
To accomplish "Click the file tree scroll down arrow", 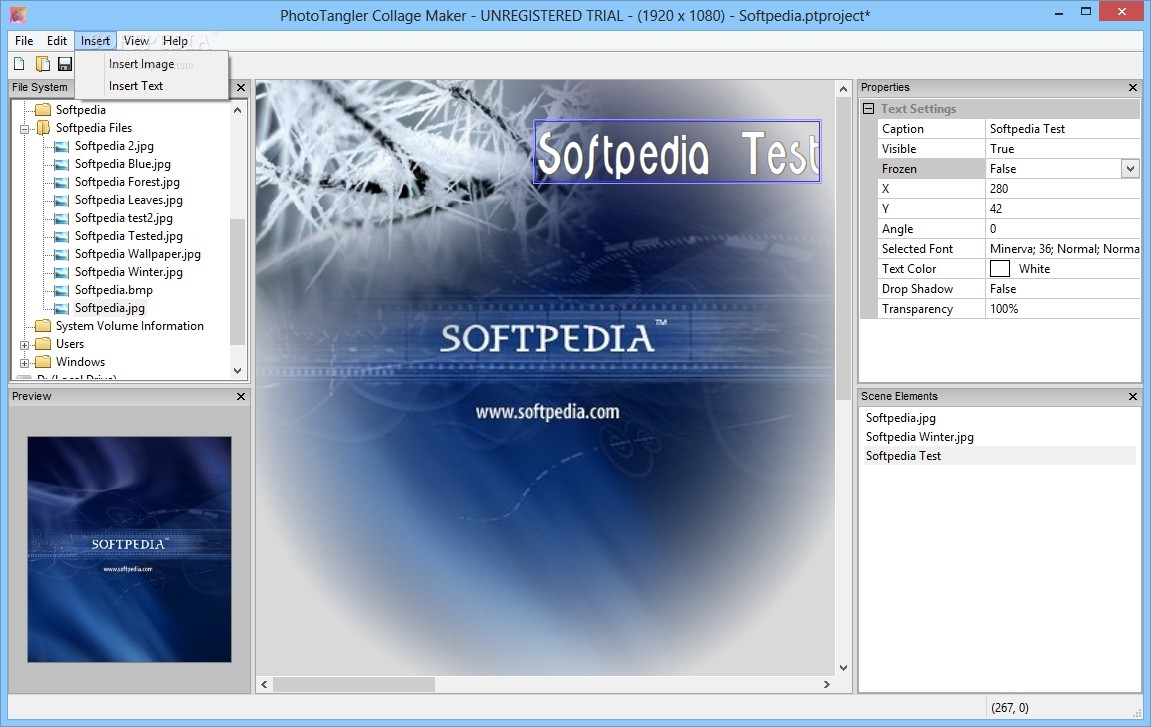I will (x=237, y=371).
